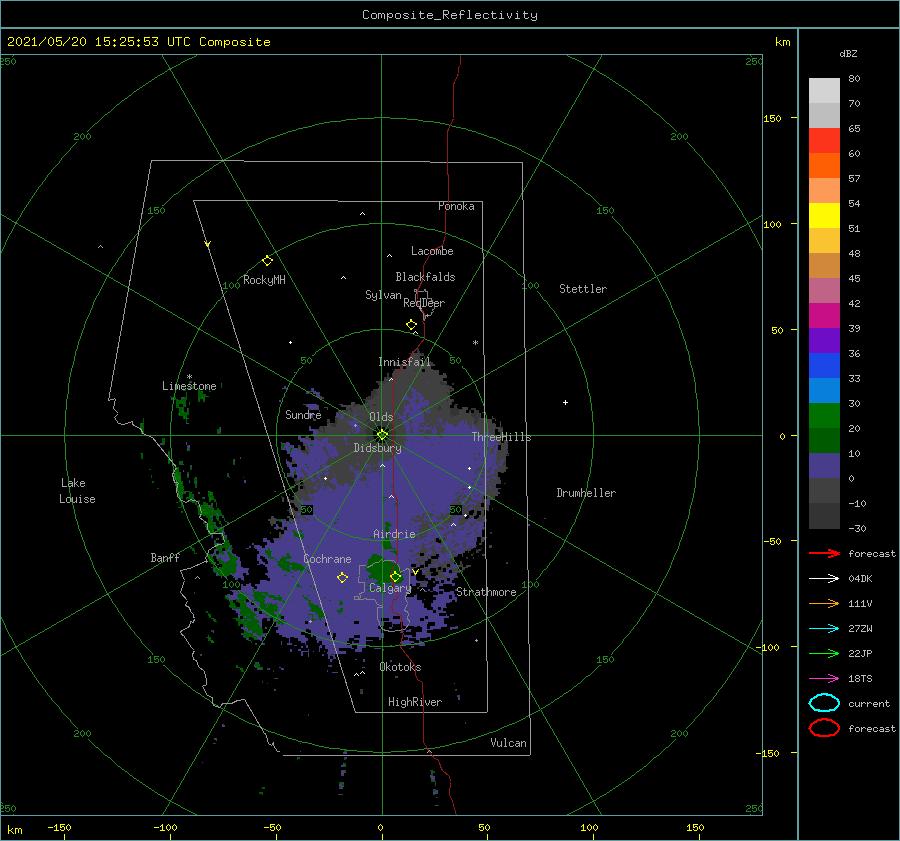Click the dBZ label above the color bar

point(848,53)
